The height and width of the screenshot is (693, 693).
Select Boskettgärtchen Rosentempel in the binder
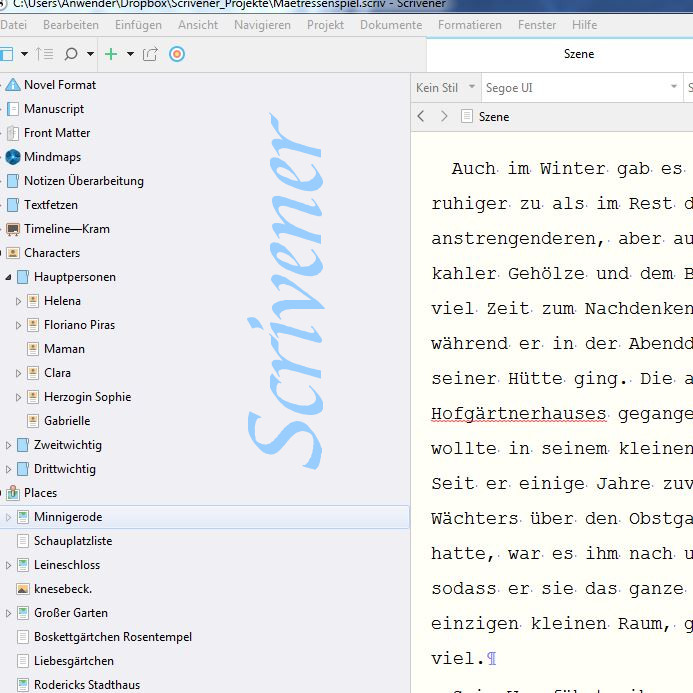[113, 637]
